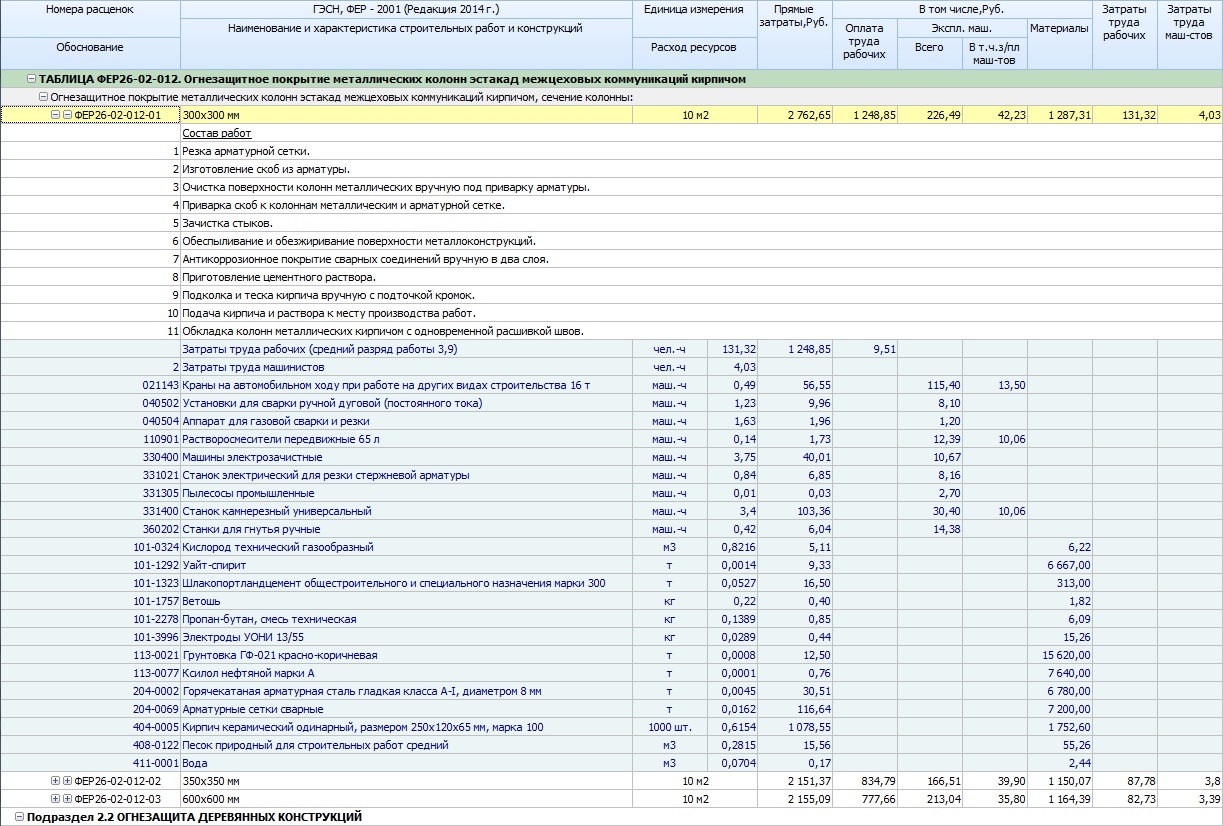Select 'Растворосмесители передвижные 65 л' resource
Viewport: 1223px width, 826px height.
(x=280, y=439)
